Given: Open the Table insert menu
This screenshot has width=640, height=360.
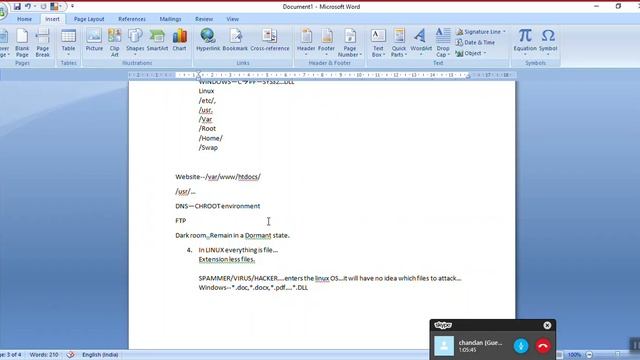Looking at the screenshot, I should click(68, 43).
